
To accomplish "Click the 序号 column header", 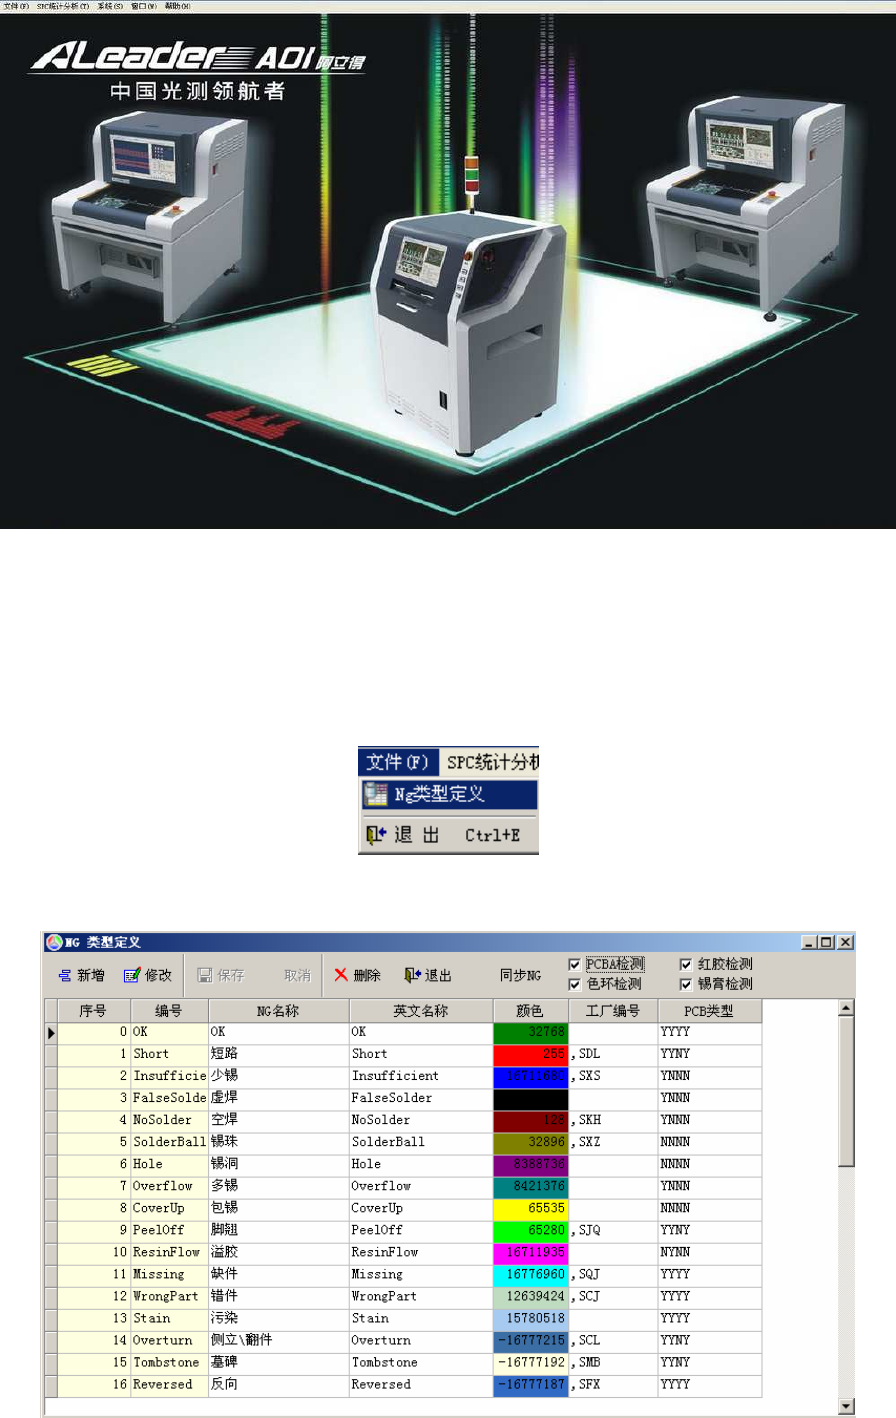I will click(94, 1011).
